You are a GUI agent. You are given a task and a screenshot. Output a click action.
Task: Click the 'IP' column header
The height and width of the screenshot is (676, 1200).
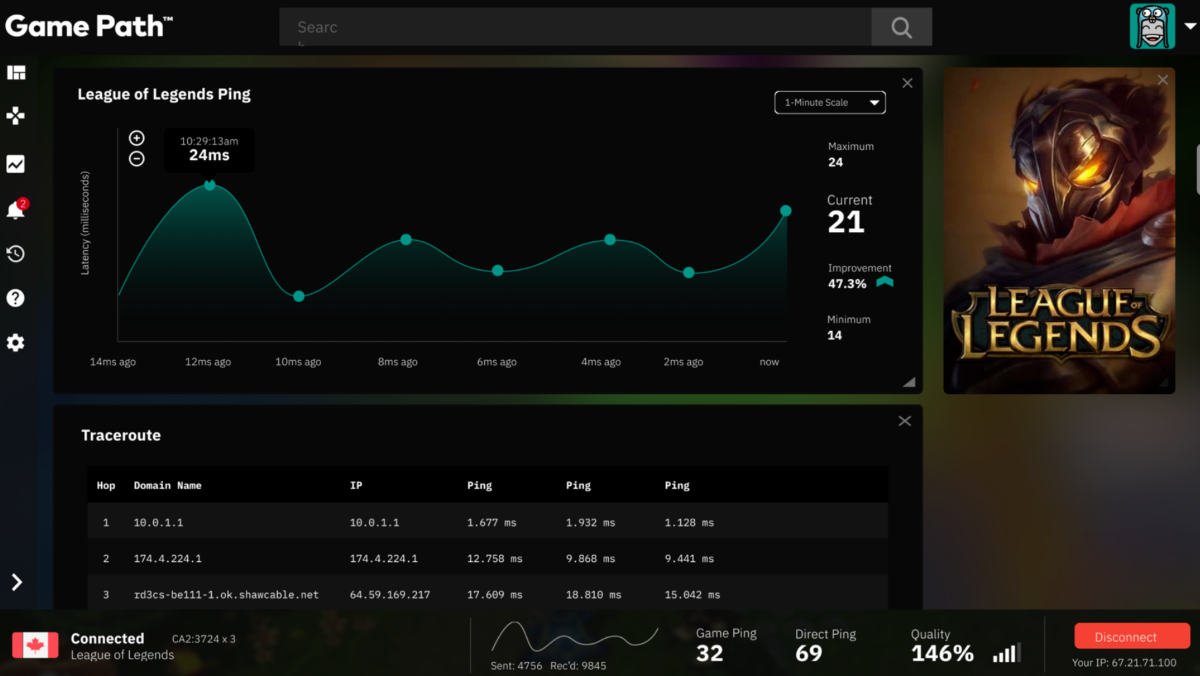[356, 485]
